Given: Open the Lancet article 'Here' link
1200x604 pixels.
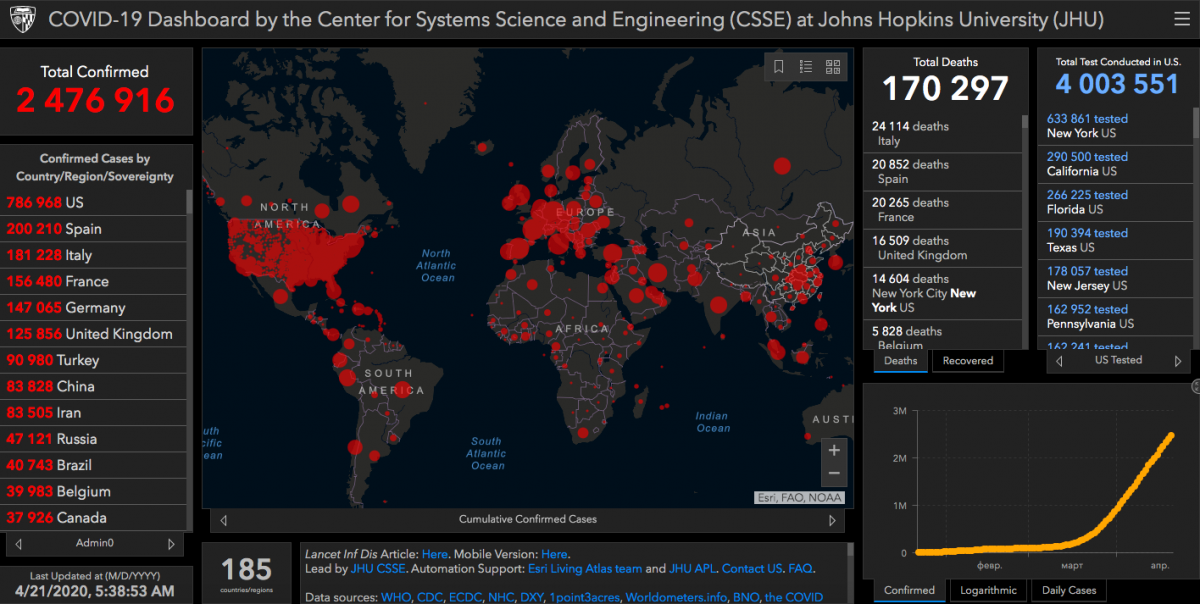Looking at the screenshot, I should 435,553.
